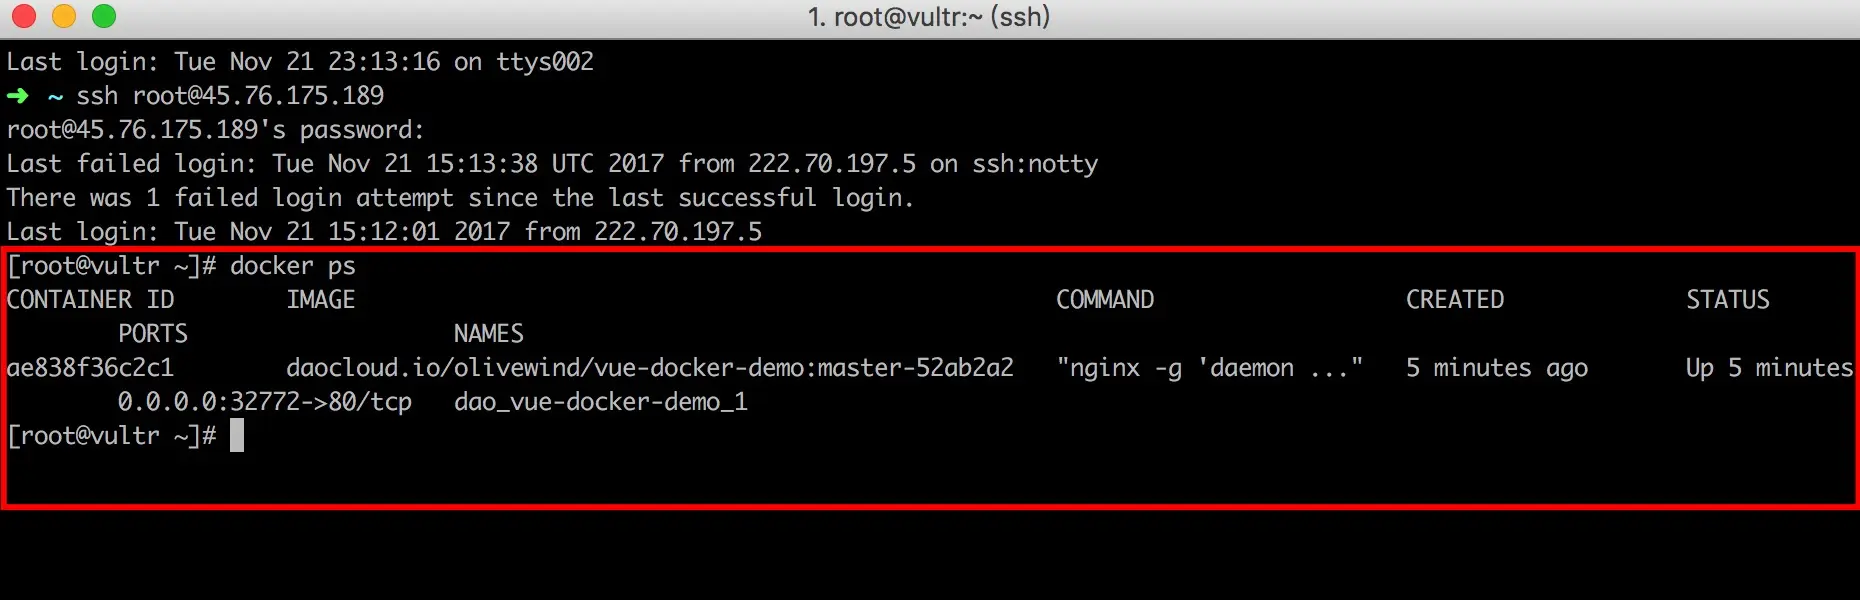Viewport: 1860px width, 600px height.
Task: Click the container name dao_vue-docker-demo_1
Action: [x=601, y=402]
